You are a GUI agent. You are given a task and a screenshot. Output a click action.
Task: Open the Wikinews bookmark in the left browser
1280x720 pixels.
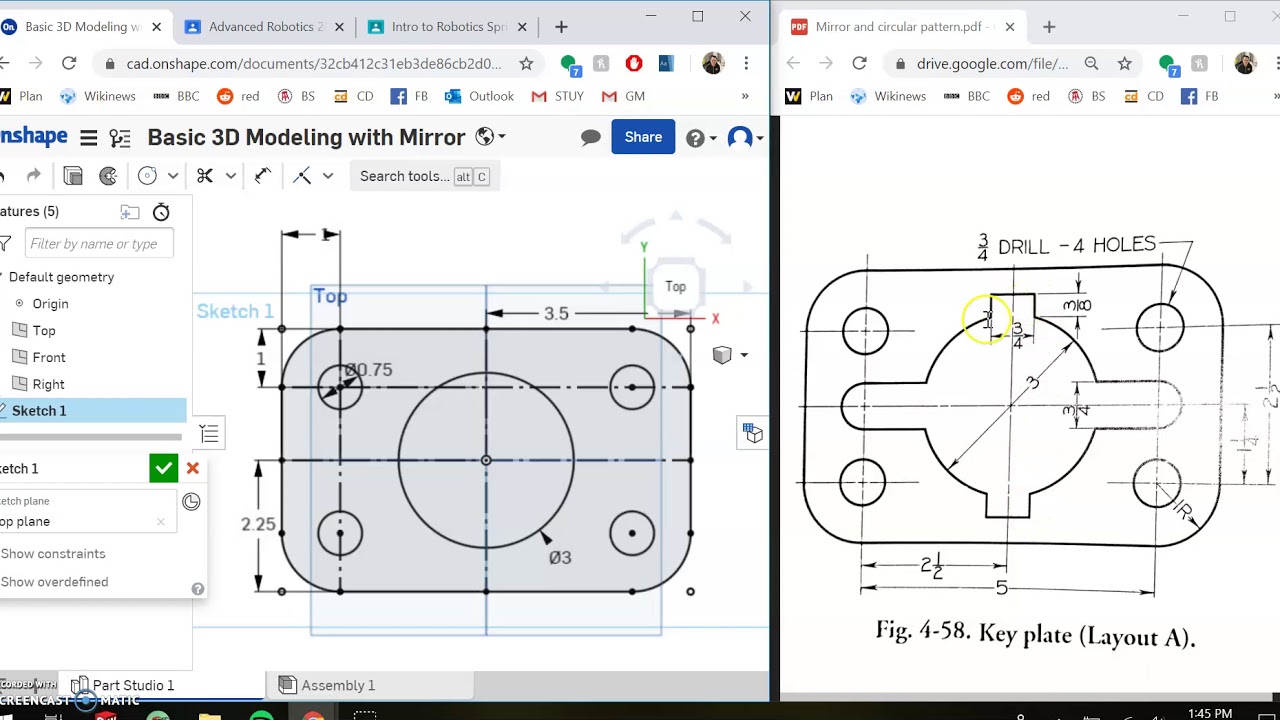click(98, 96)
